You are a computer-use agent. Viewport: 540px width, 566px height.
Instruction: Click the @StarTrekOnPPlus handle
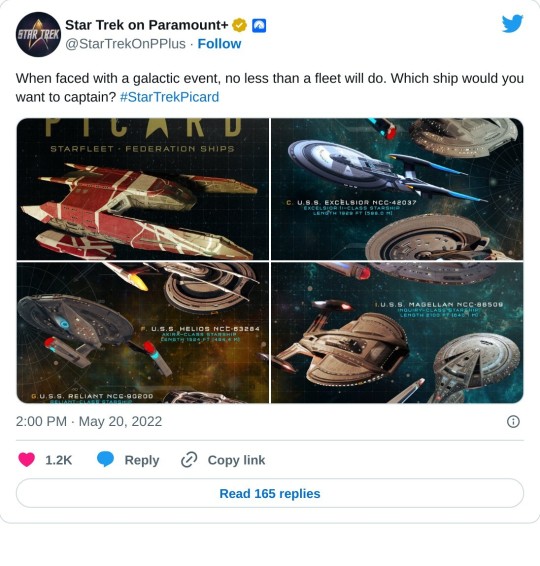coord(125,44)
